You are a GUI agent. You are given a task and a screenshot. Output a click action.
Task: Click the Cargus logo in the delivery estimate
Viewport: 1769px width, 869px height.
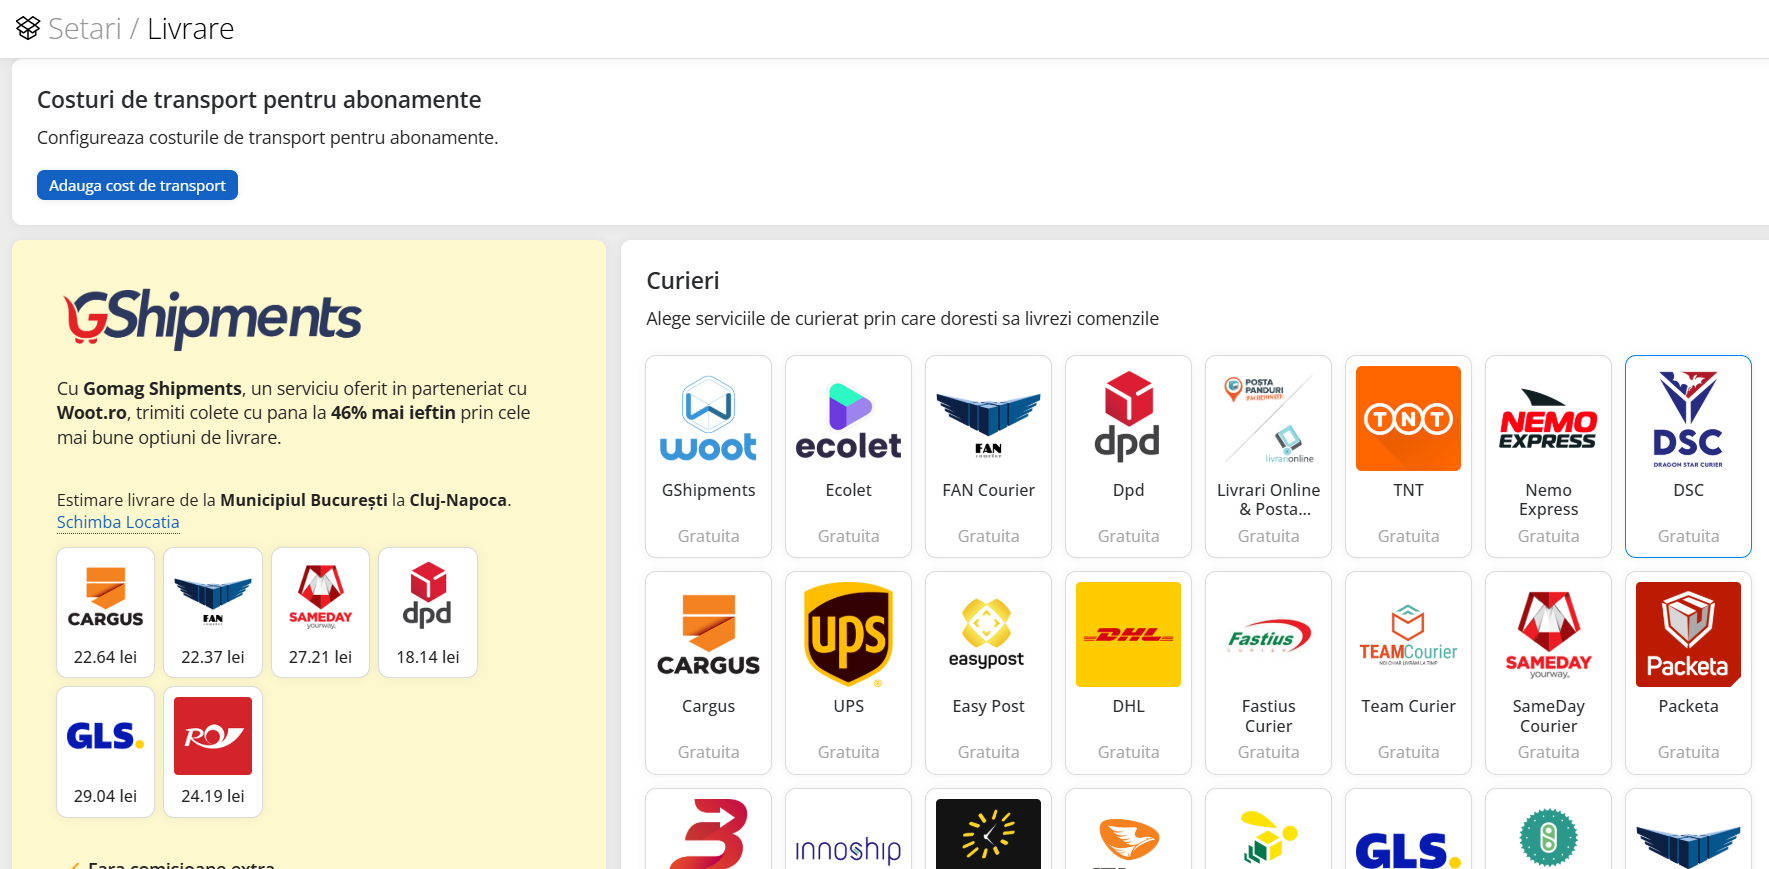click(105, 597)
